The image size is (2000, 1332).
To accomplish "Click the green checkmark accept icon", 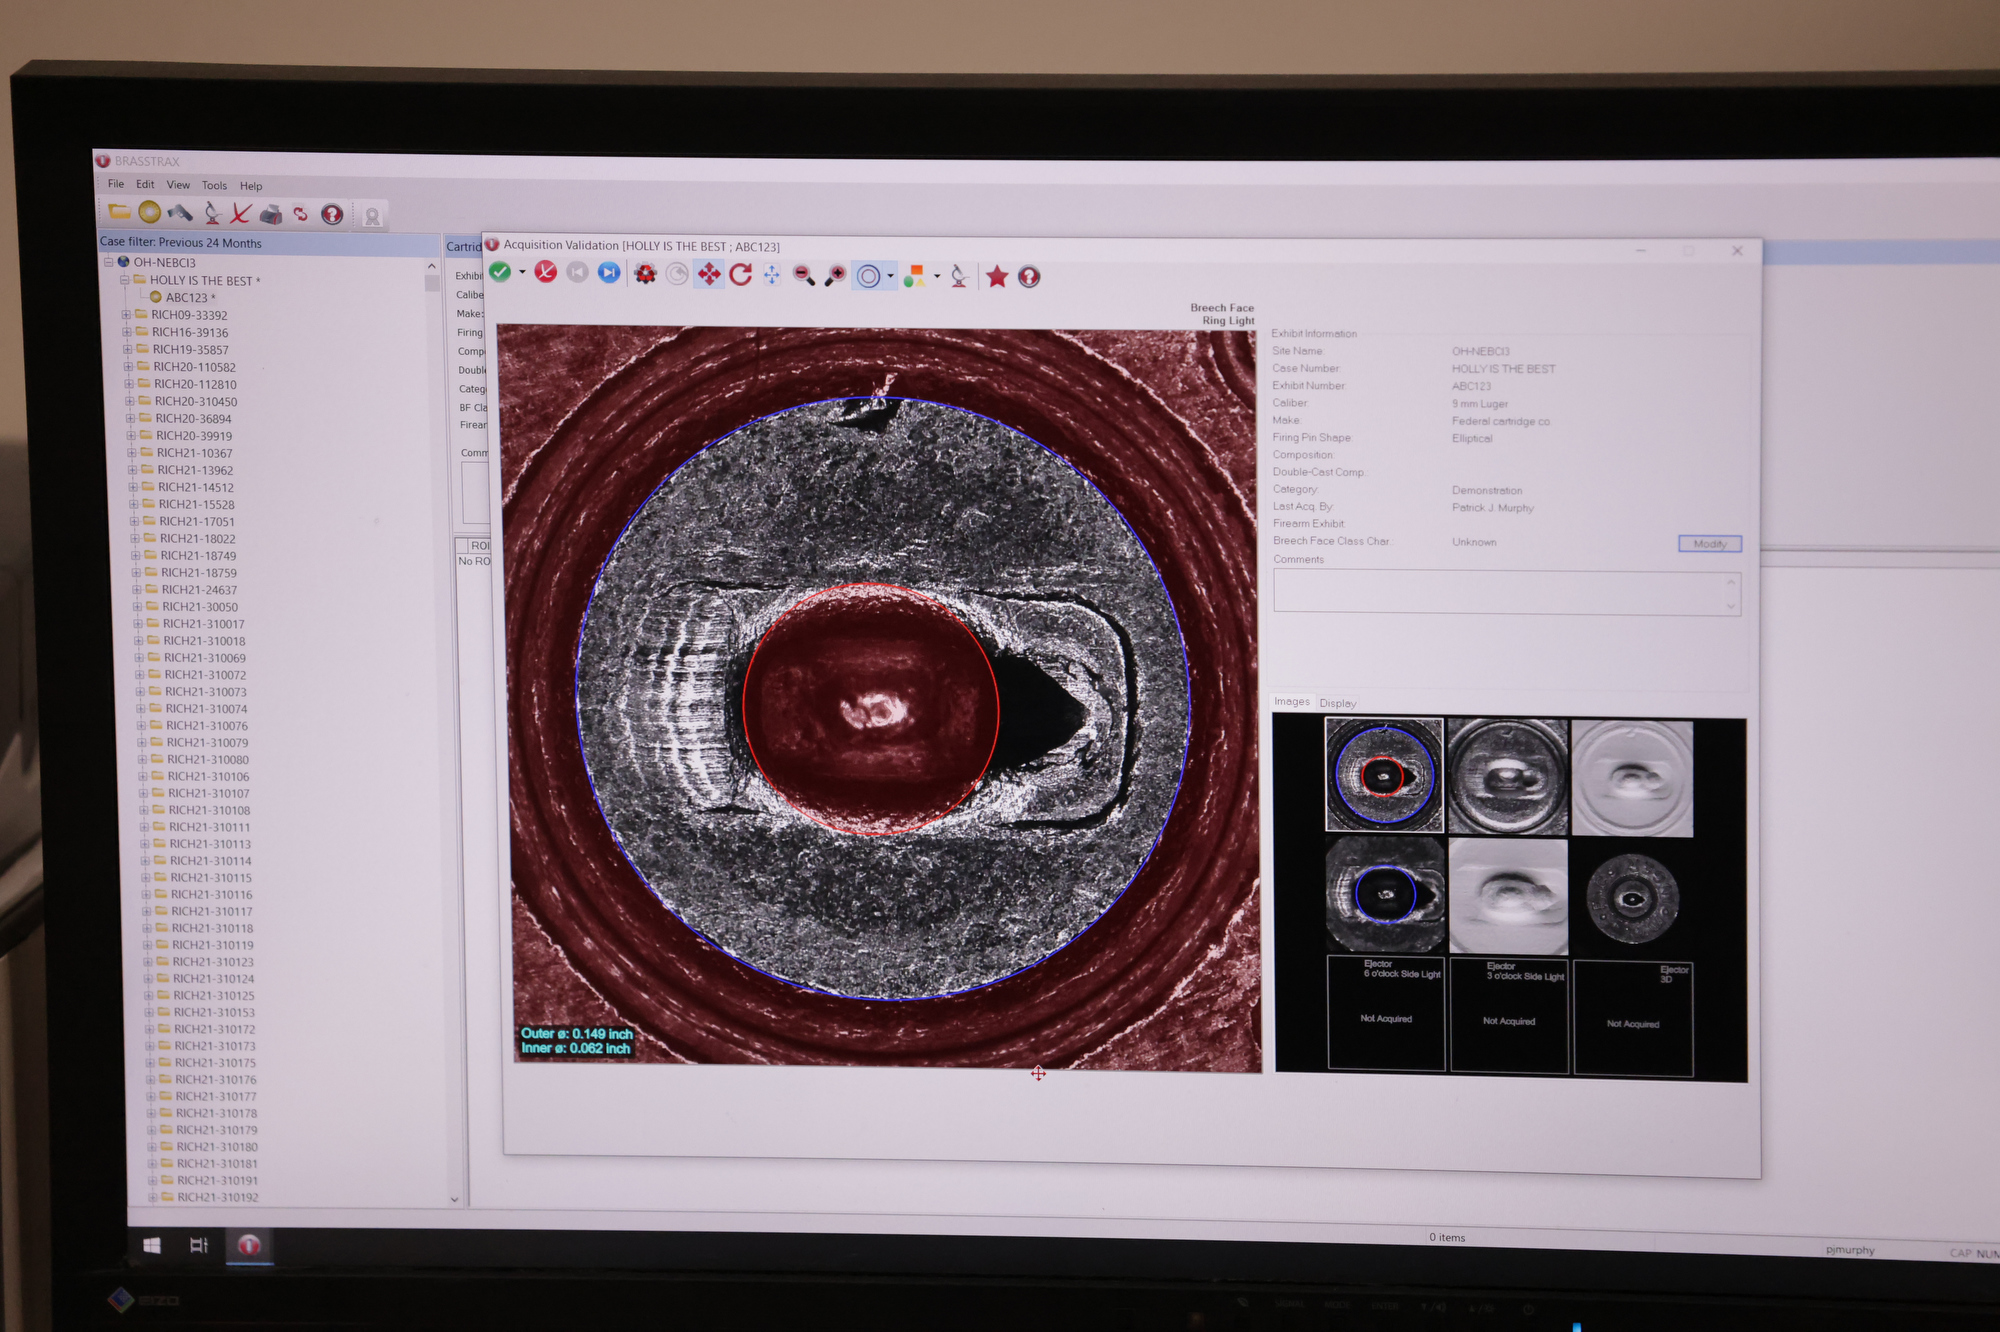I will tap(500, 273).
